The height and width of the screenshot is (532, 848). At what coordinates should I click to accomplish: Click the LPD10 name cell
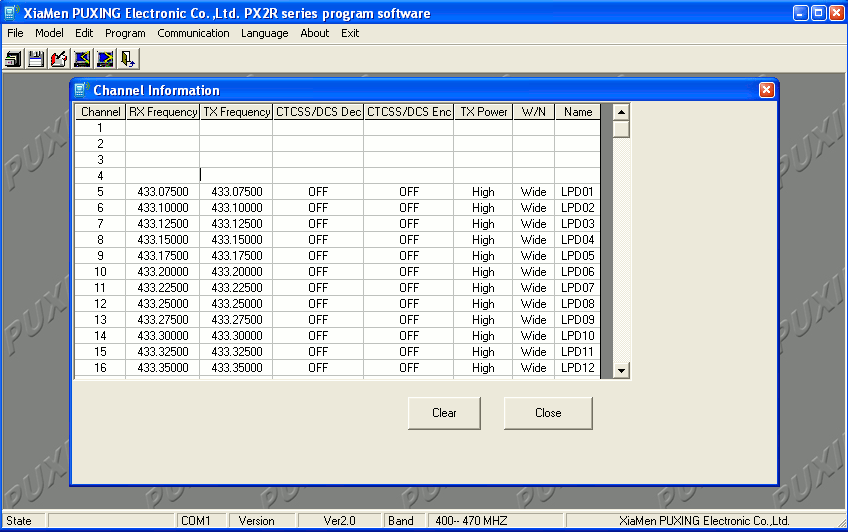point(578,336)
